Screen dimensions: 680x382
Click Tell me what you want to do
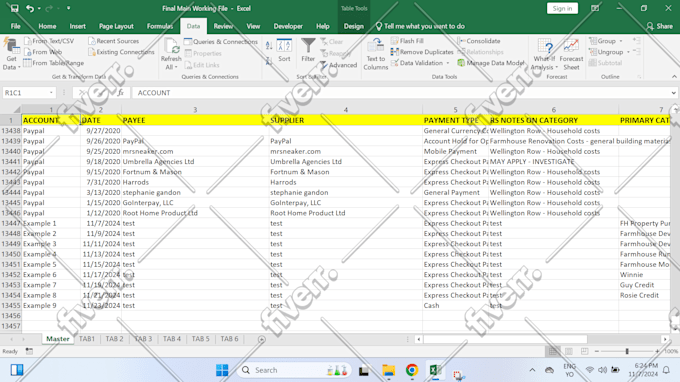(x=420, y=26)
